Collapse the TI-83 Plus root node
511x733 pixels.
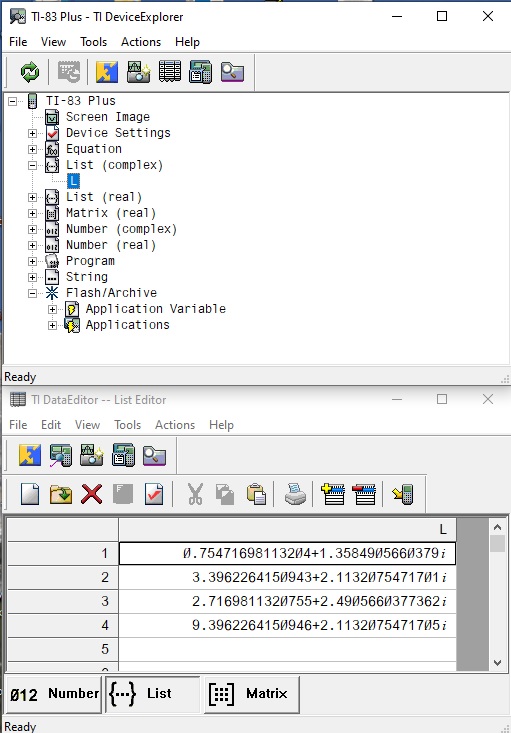pyautogui.click(x=13, y=101)
